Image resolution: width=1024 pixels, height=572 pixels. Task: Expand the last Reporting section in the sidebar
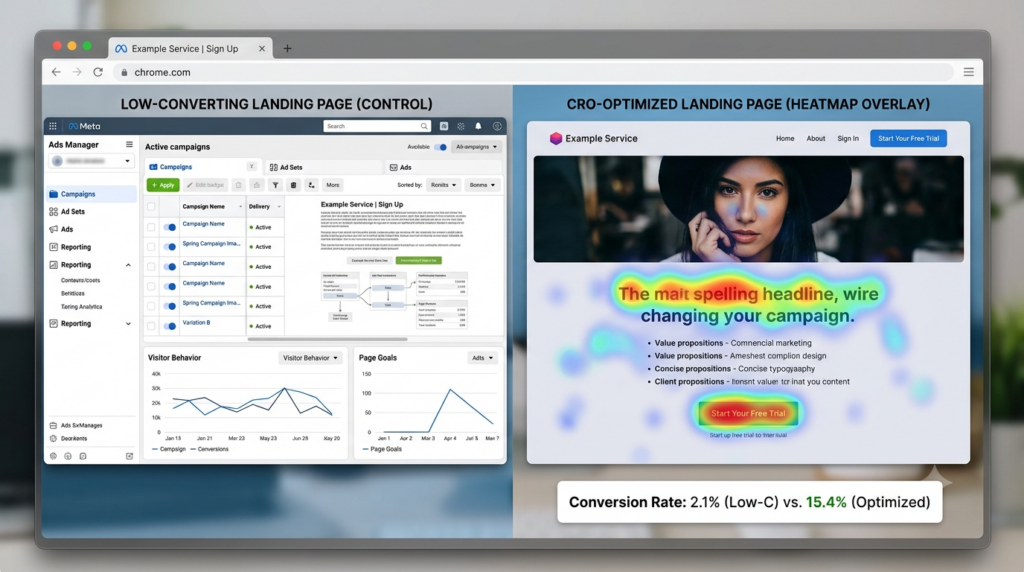[x=129, y=324]
